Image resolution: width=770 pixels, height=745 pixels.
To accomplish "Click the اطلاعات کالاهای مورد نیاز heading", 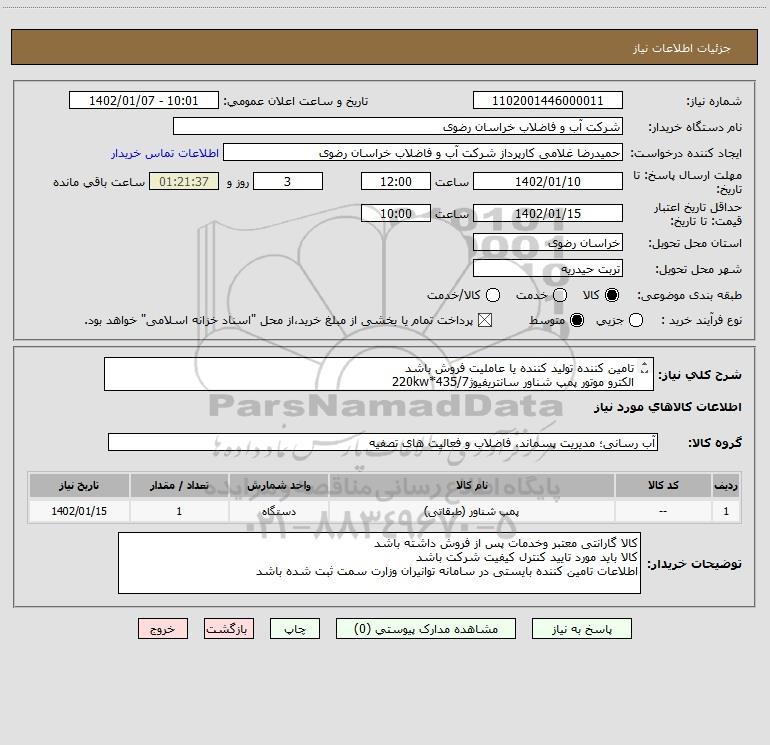I will point(667,407).
